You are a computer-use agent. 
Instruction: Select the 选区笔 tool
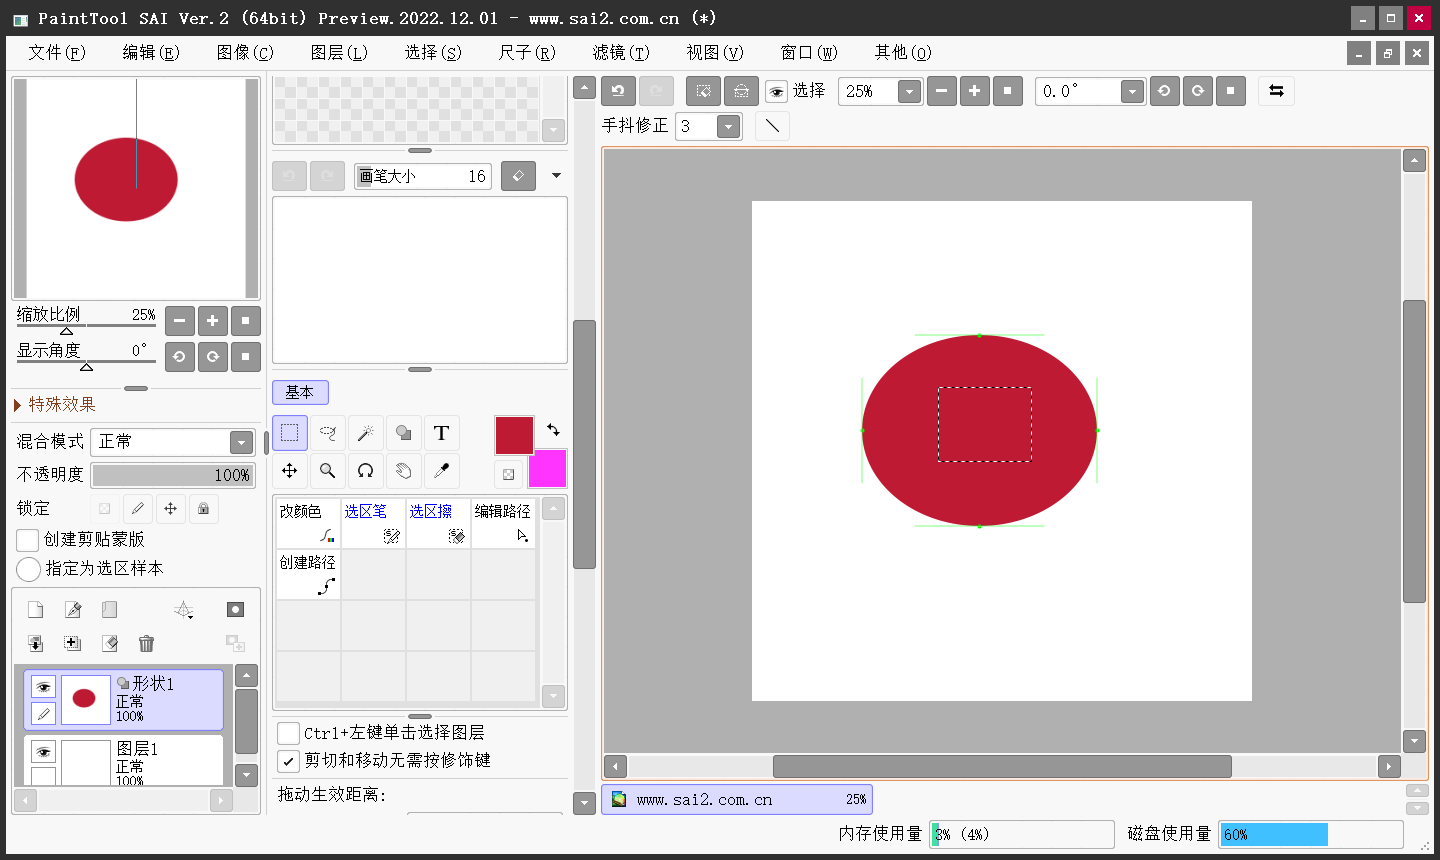[x=373, y=523]
